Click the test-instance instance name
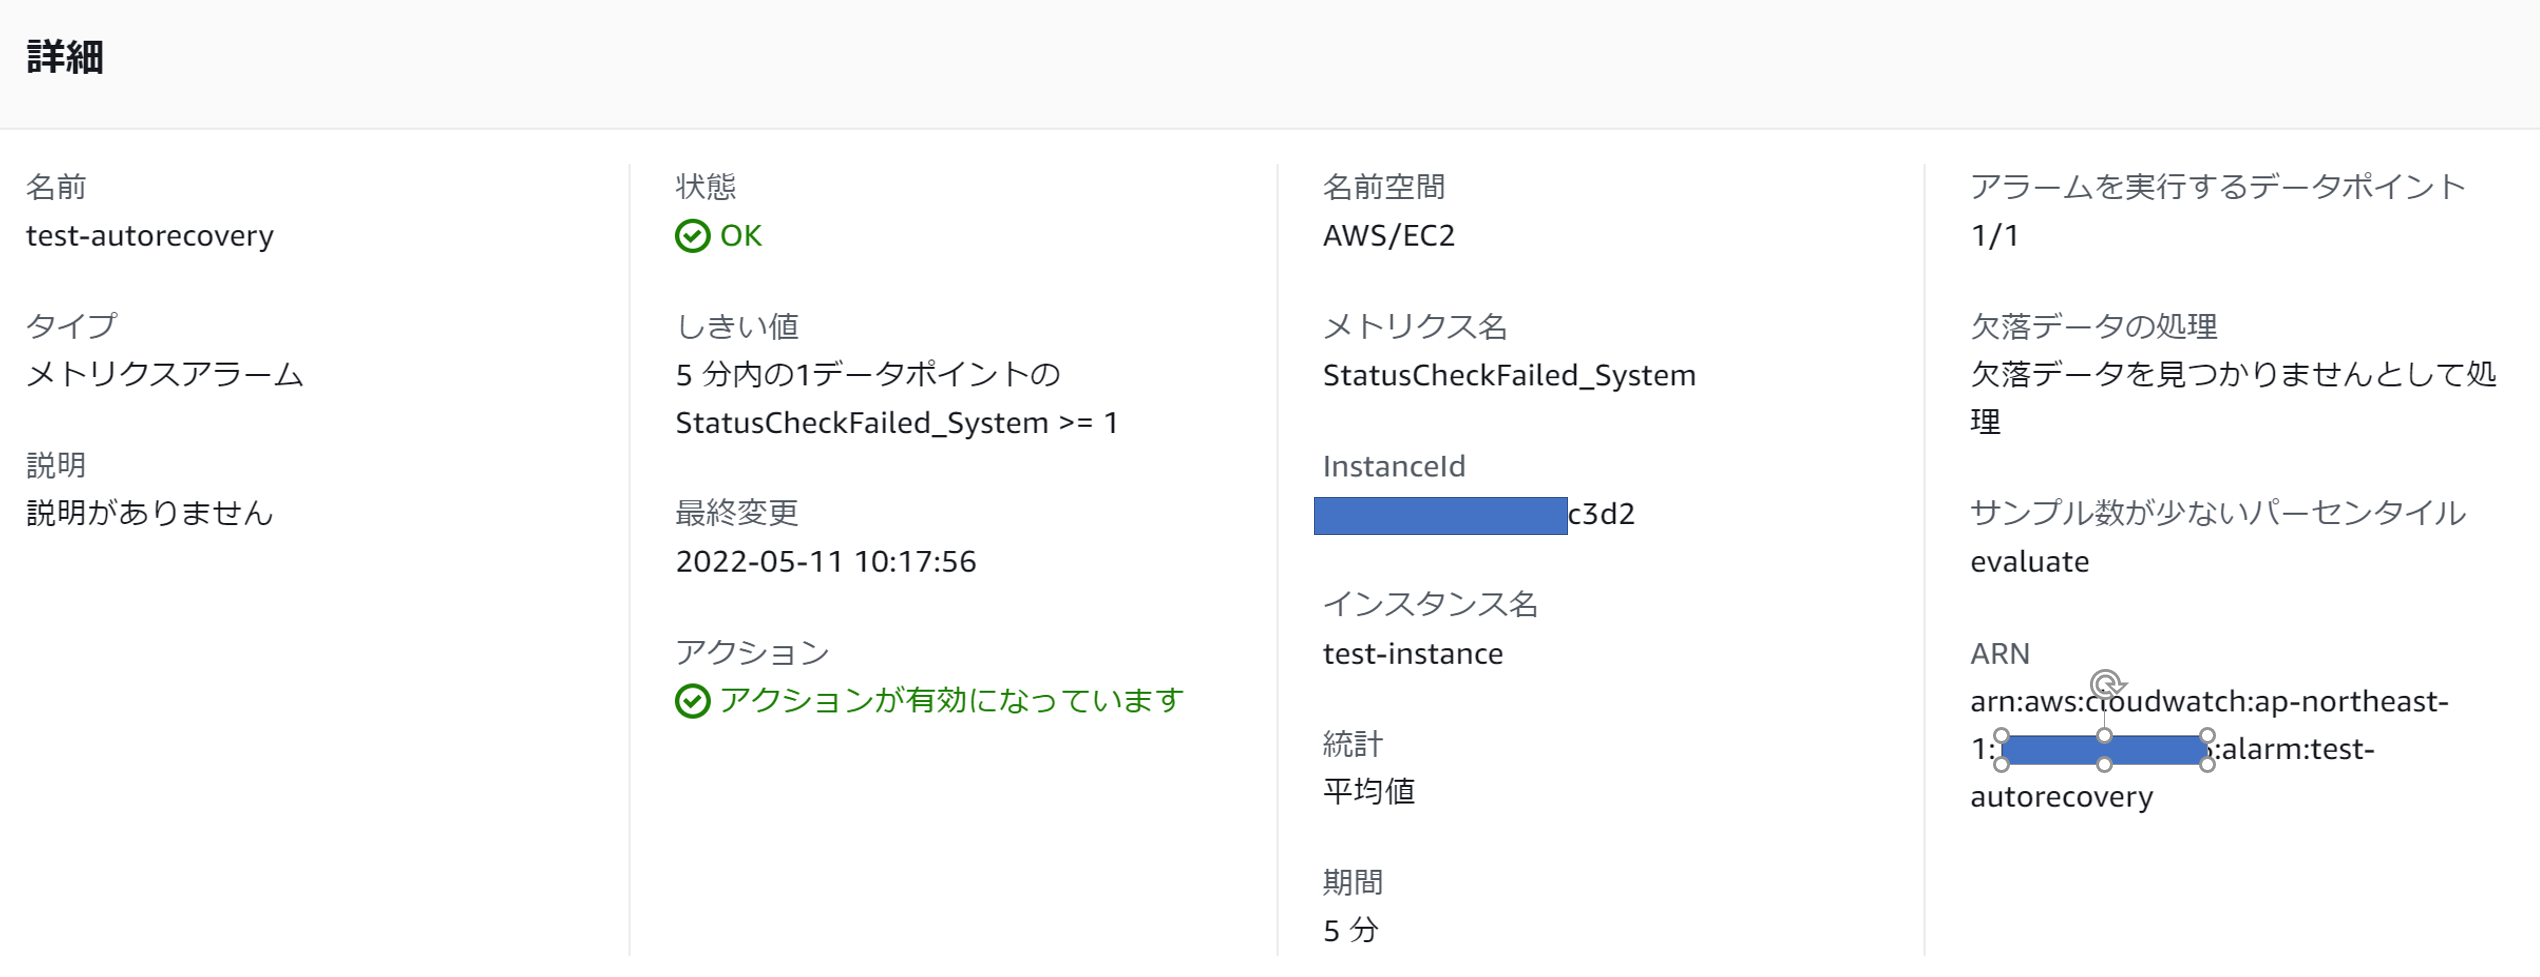Screen dimensions: 2540x977 point(1412,654)
